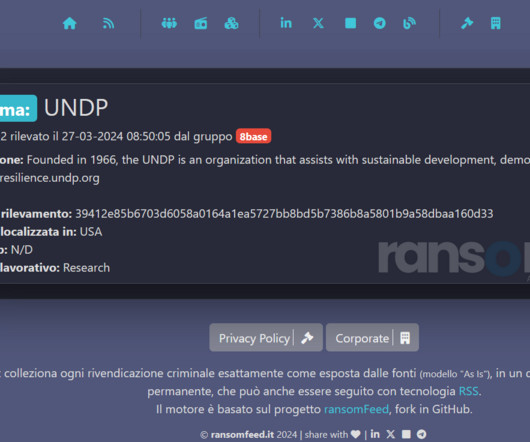
Task: Share on X from footer
Action: point(390,434)
